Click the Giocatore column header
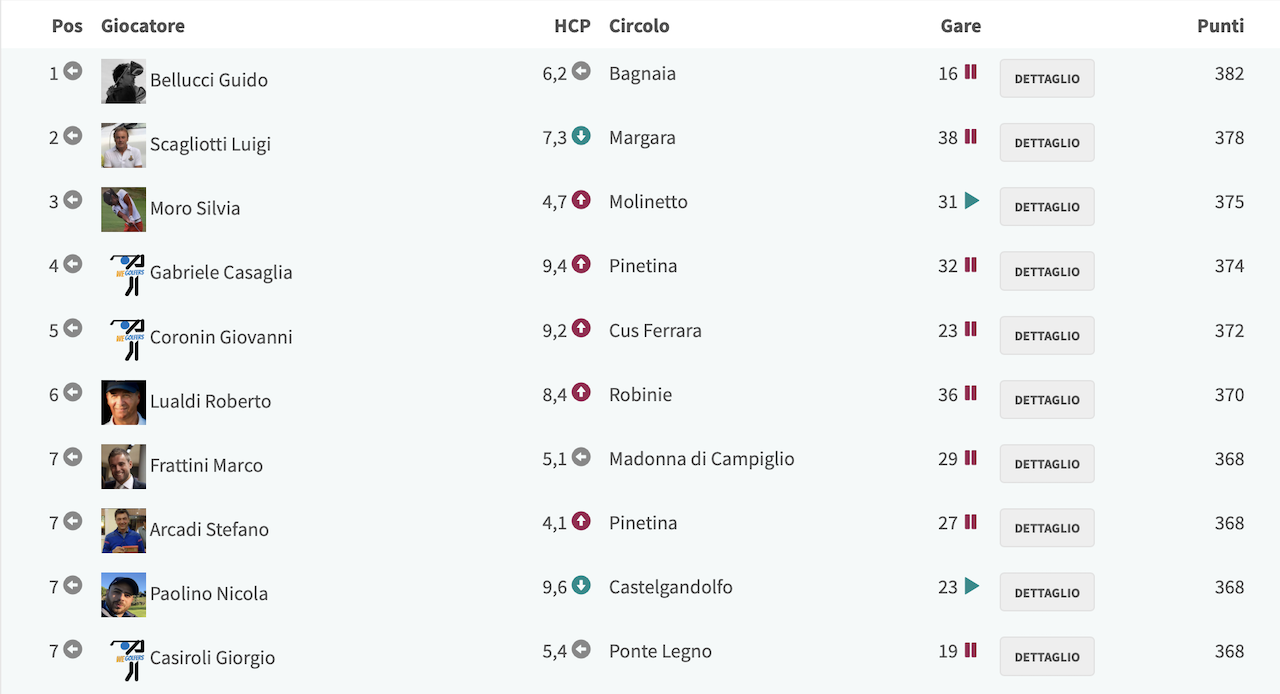Viewport: 1280px width, 694px height. [x=143, y=26]
